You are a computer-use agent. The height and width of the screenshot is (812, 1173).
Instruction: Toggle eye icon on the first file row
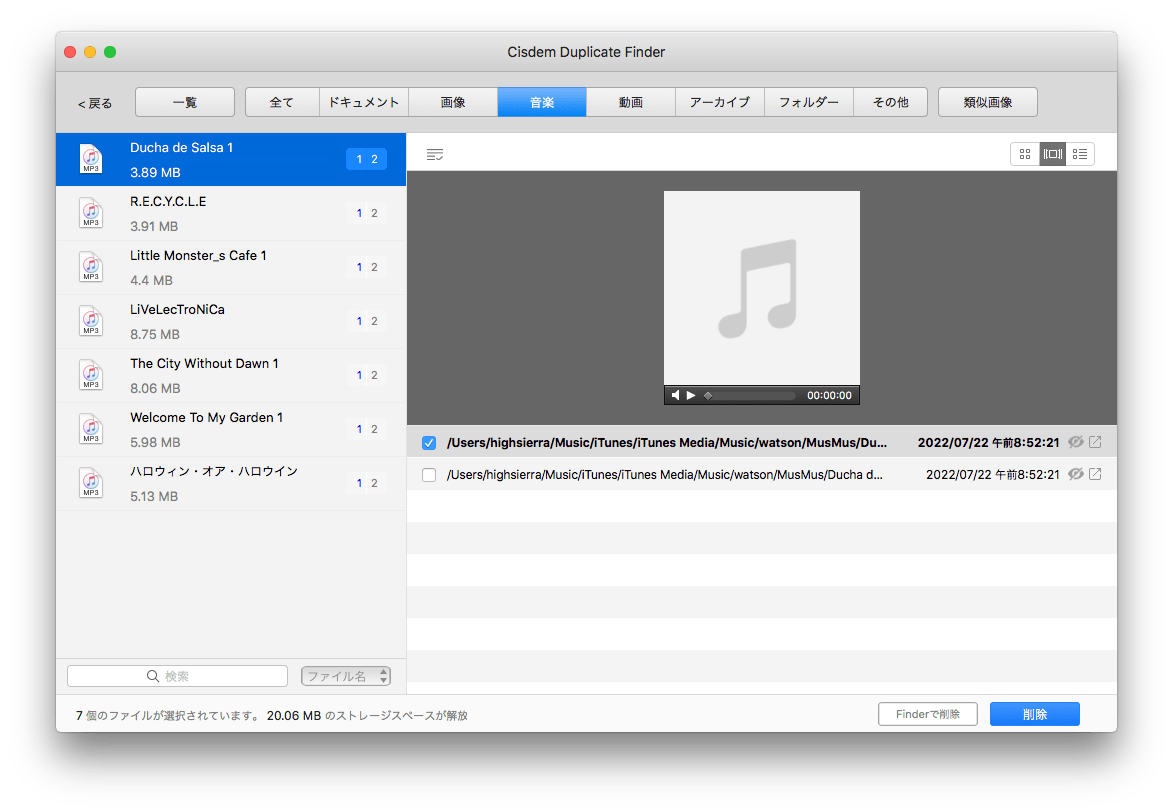point(1076,442)
